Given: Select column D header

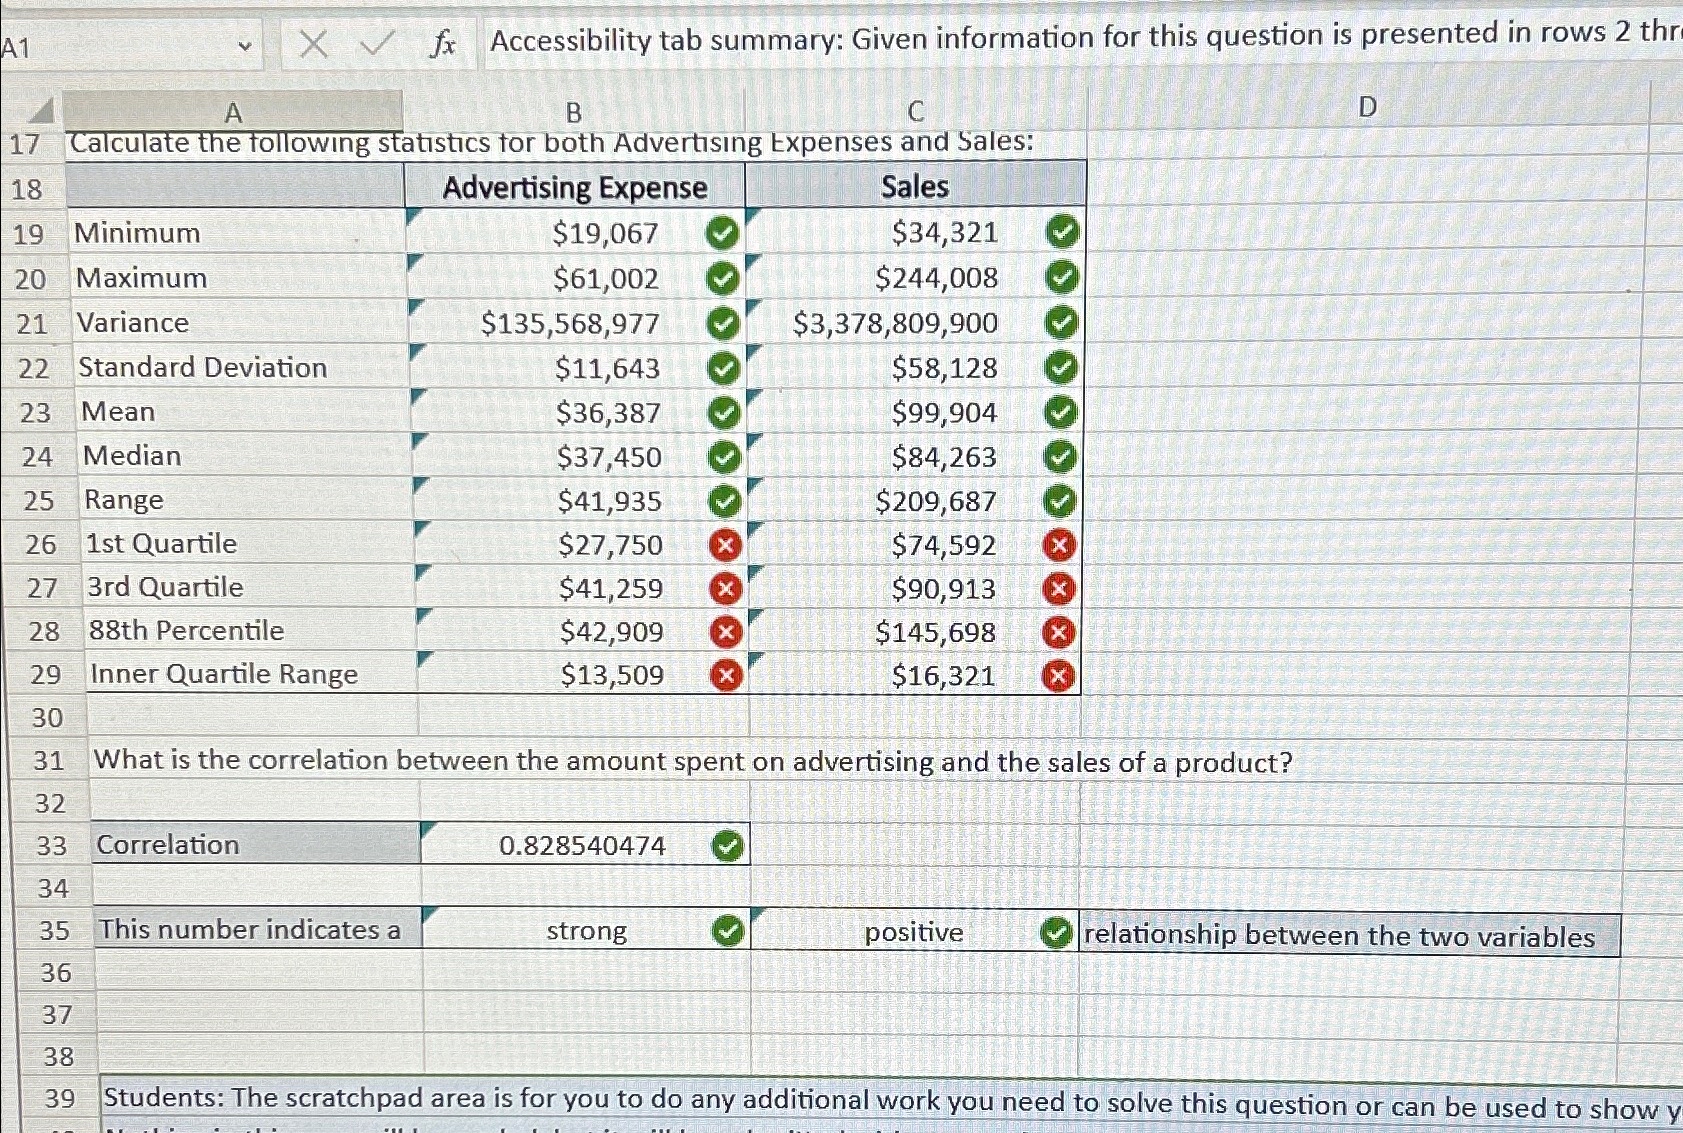Looking at the screenshot, I should [x=1366, y=107].
